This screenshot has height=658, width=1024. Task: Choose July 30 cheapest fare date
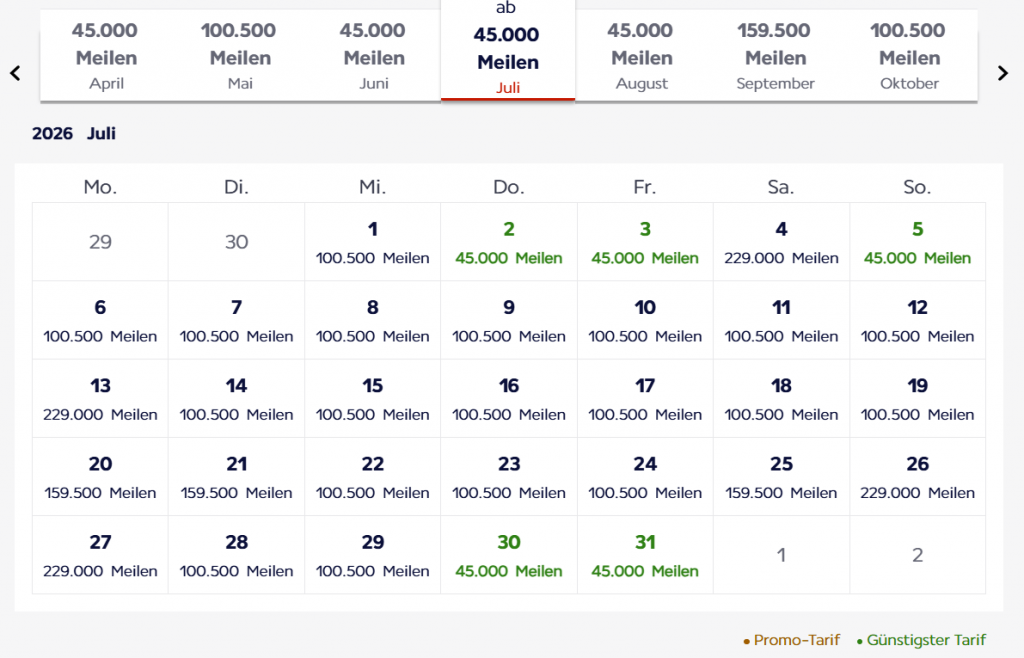(x=509, y=555)
